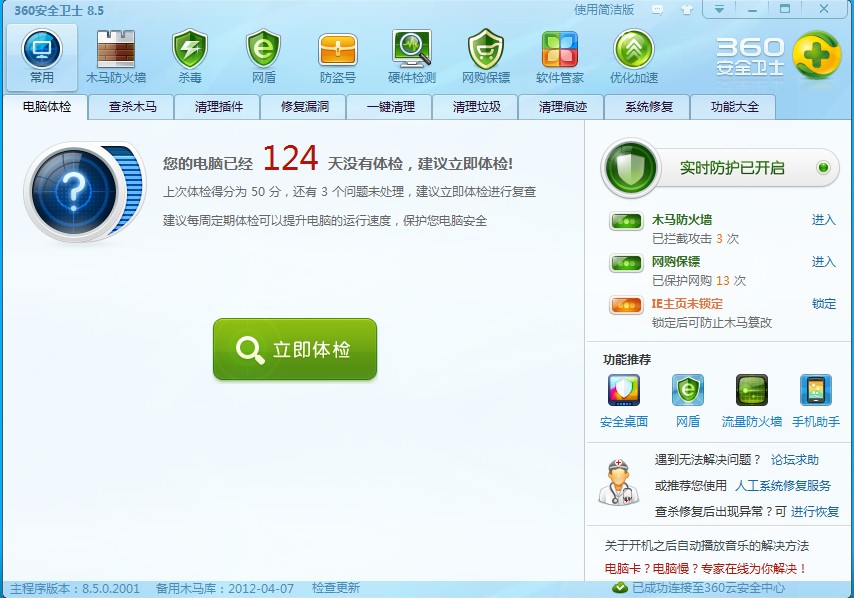Image resolution: width=854 pixels, height=598 pixels.
Task: Open the 网盾 shield icon in top toolbar
Action: 264,49
